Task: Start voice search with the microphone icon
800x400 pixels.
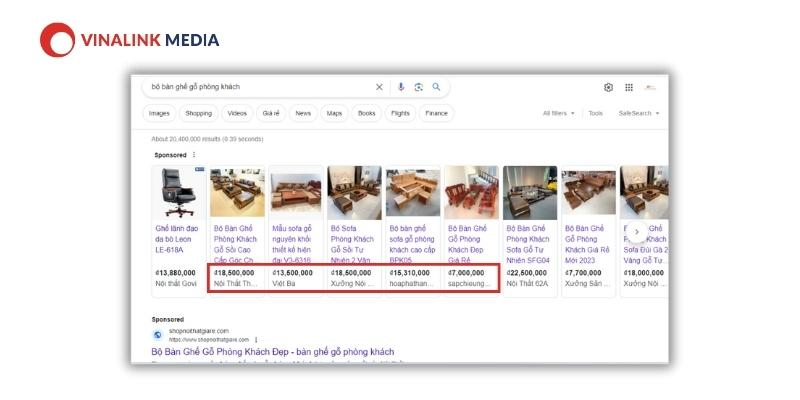Action: click(401, 87)
